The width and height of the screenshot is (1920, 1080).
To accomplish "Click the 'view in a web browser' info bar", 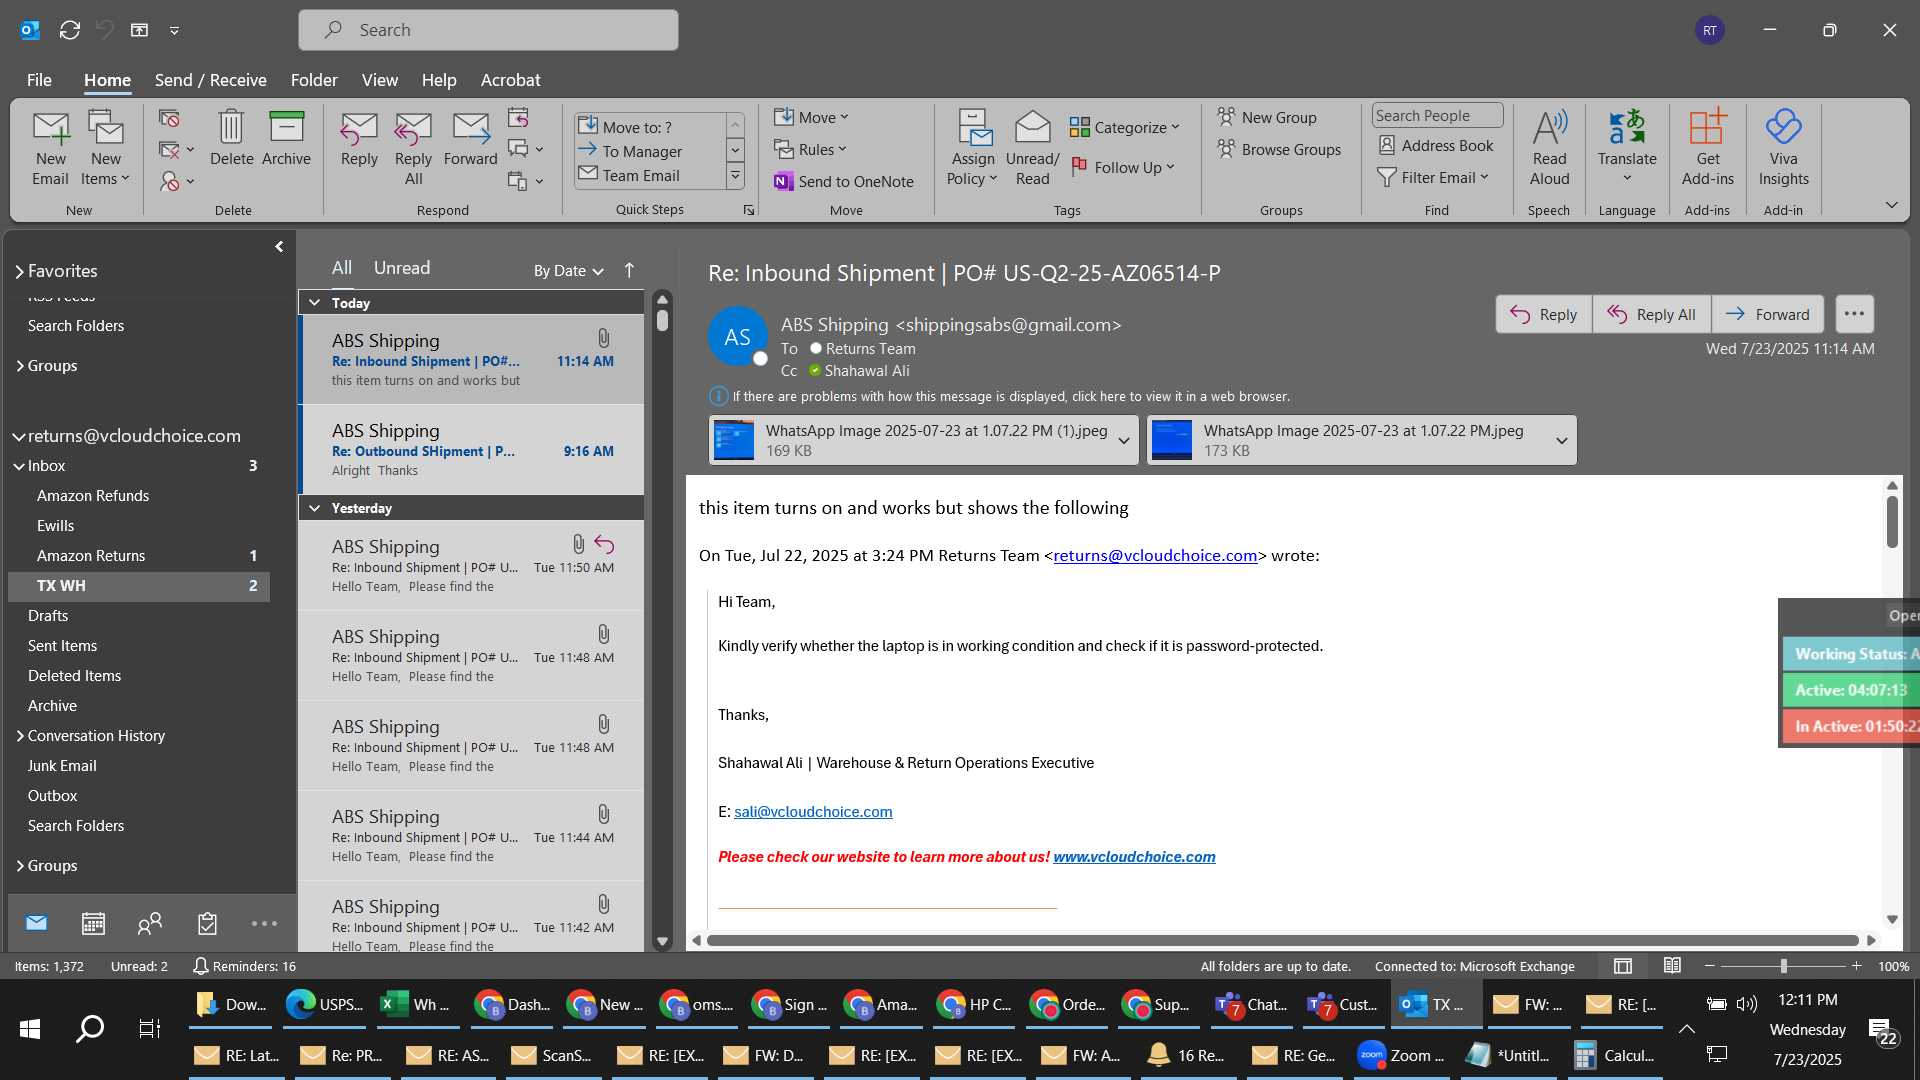I will click(x=1000, y=396).
